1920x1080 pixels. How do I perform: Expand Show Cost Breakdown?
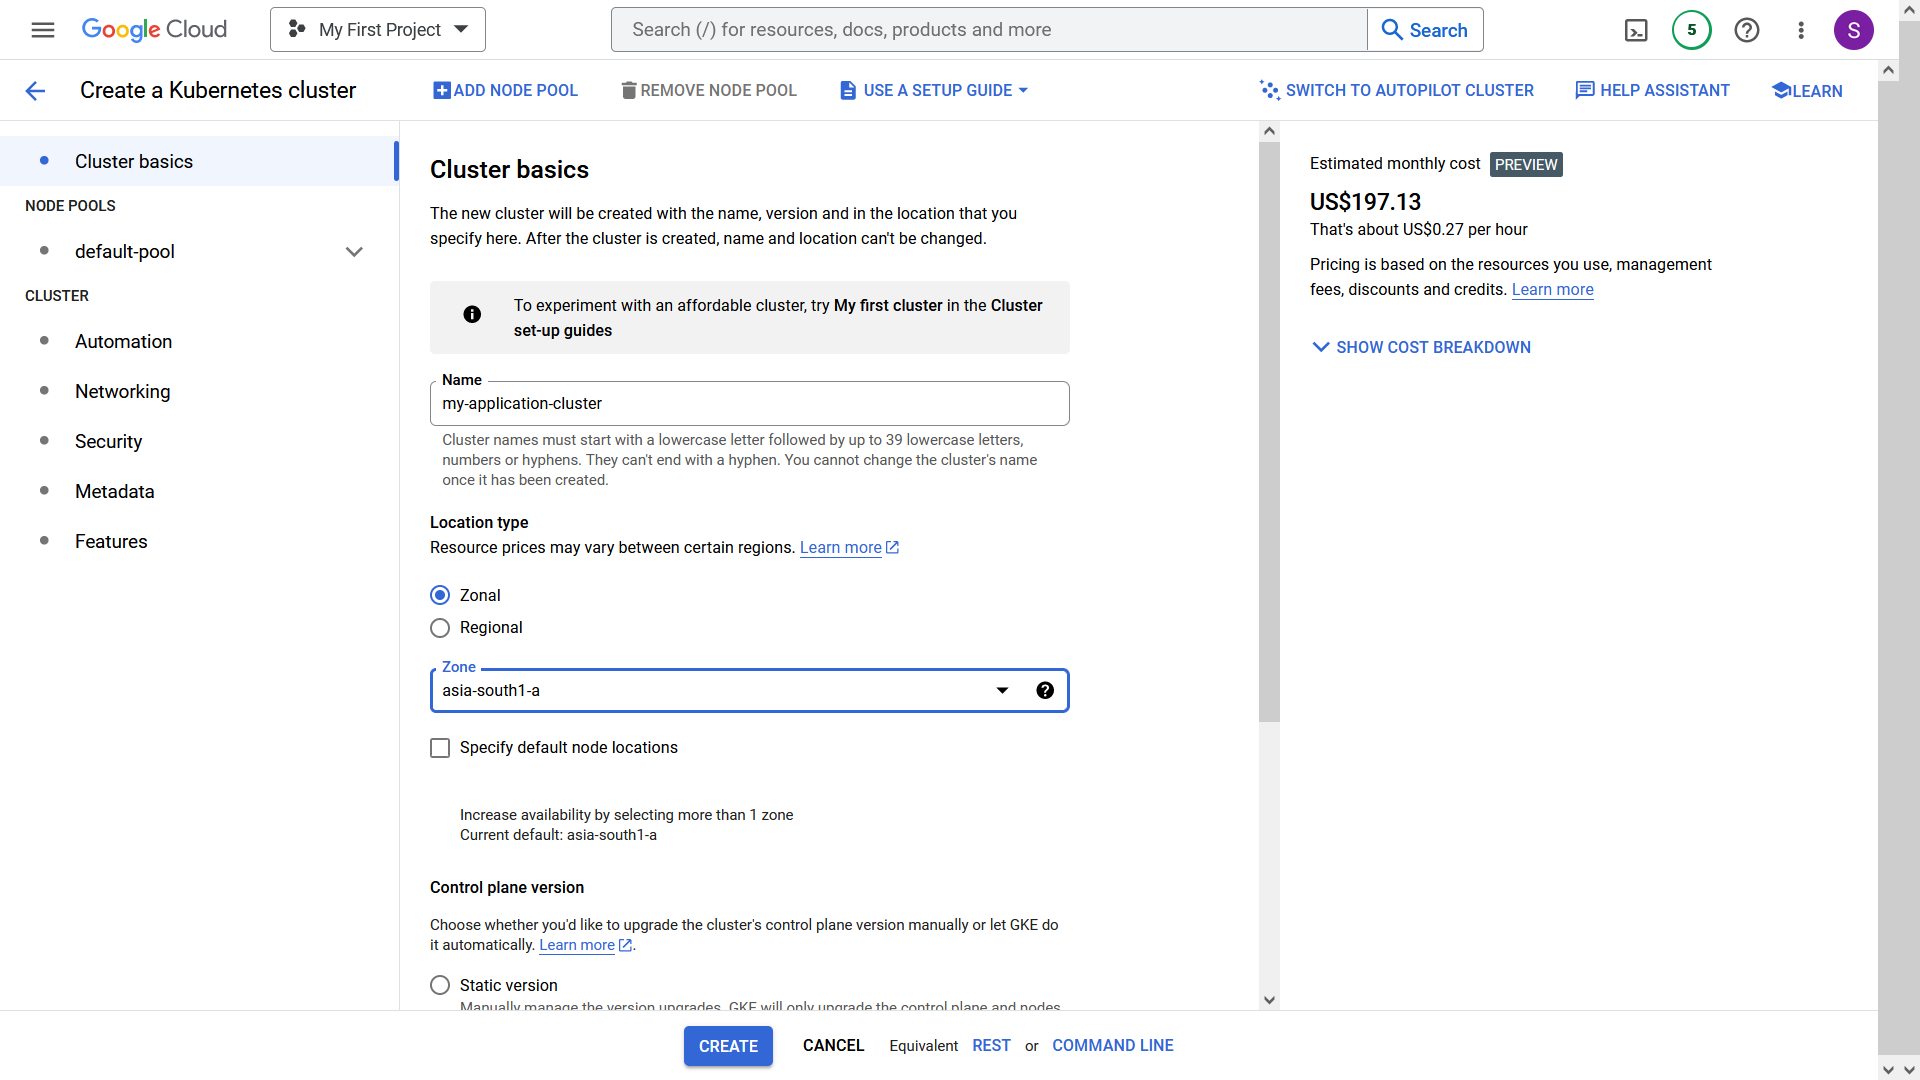tap(1421, 347)
